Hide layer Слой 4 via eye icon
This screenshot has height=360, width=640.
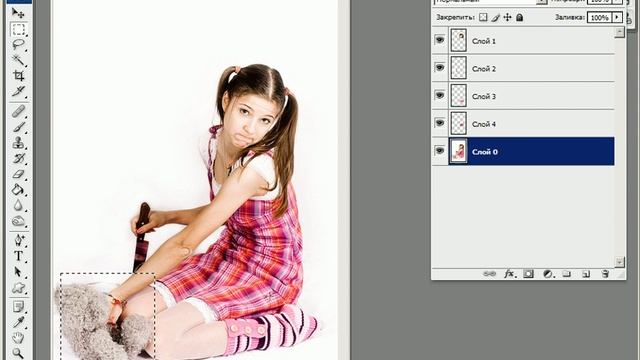[440, 122]
